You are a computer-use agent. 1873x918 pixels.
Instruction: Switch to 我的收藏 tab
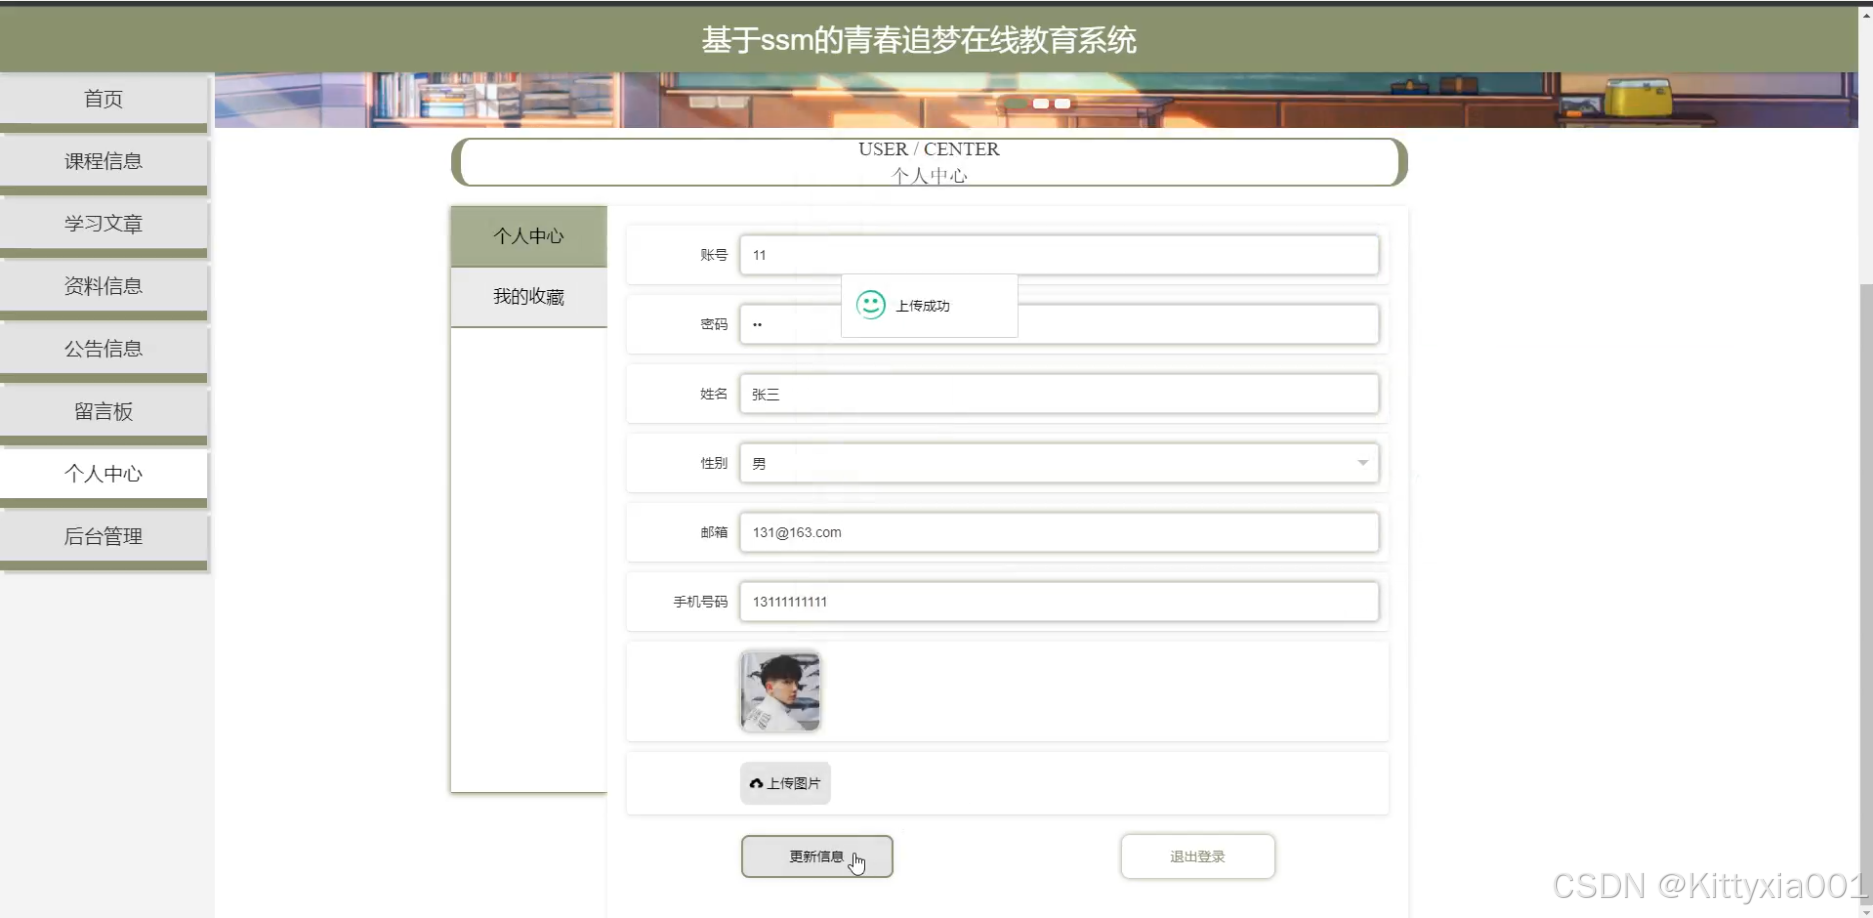tap(529, 297)
